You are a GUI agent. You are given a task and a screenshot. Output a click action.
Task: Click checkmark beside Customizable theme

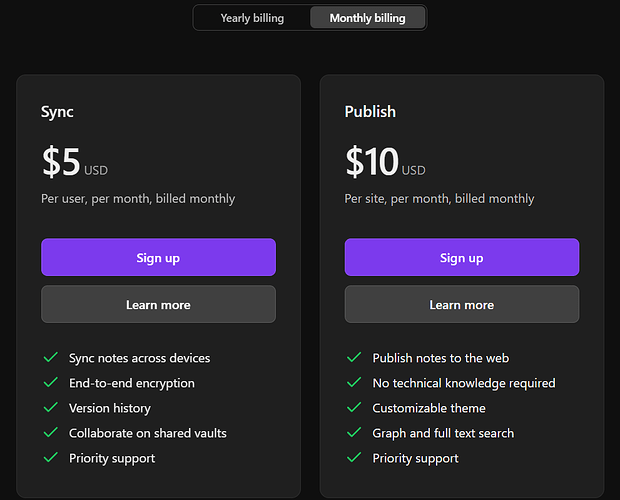353,407
